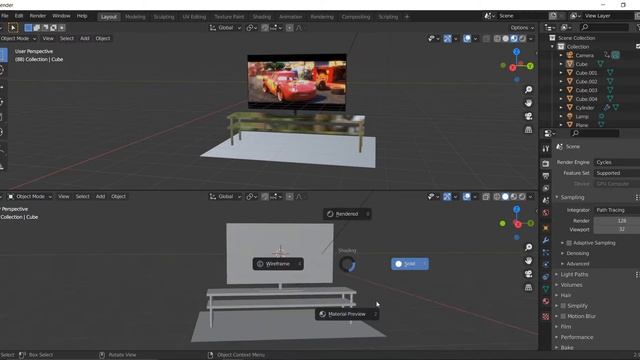640x360 pixels.
Task: Open the Texture properties checker icon
Action: pos(546,316)
